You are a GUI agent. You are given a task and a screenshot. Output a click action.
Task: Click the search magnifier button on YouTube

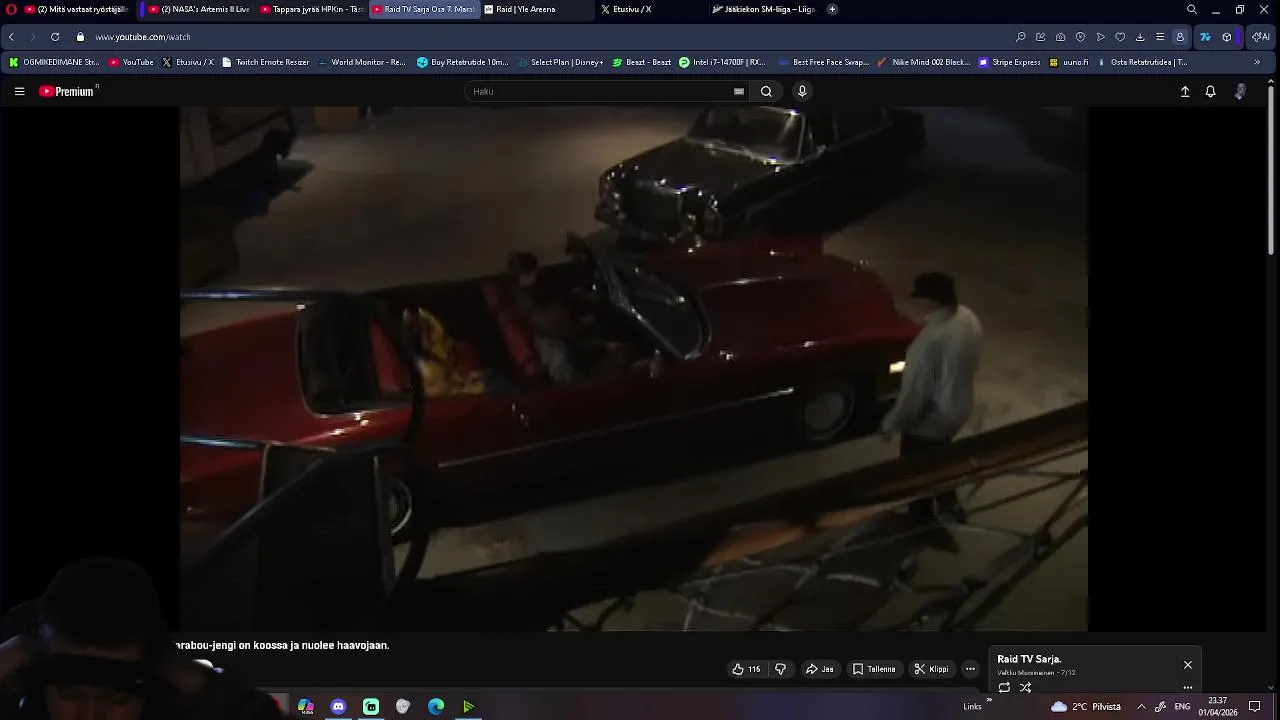click(766, 91)
